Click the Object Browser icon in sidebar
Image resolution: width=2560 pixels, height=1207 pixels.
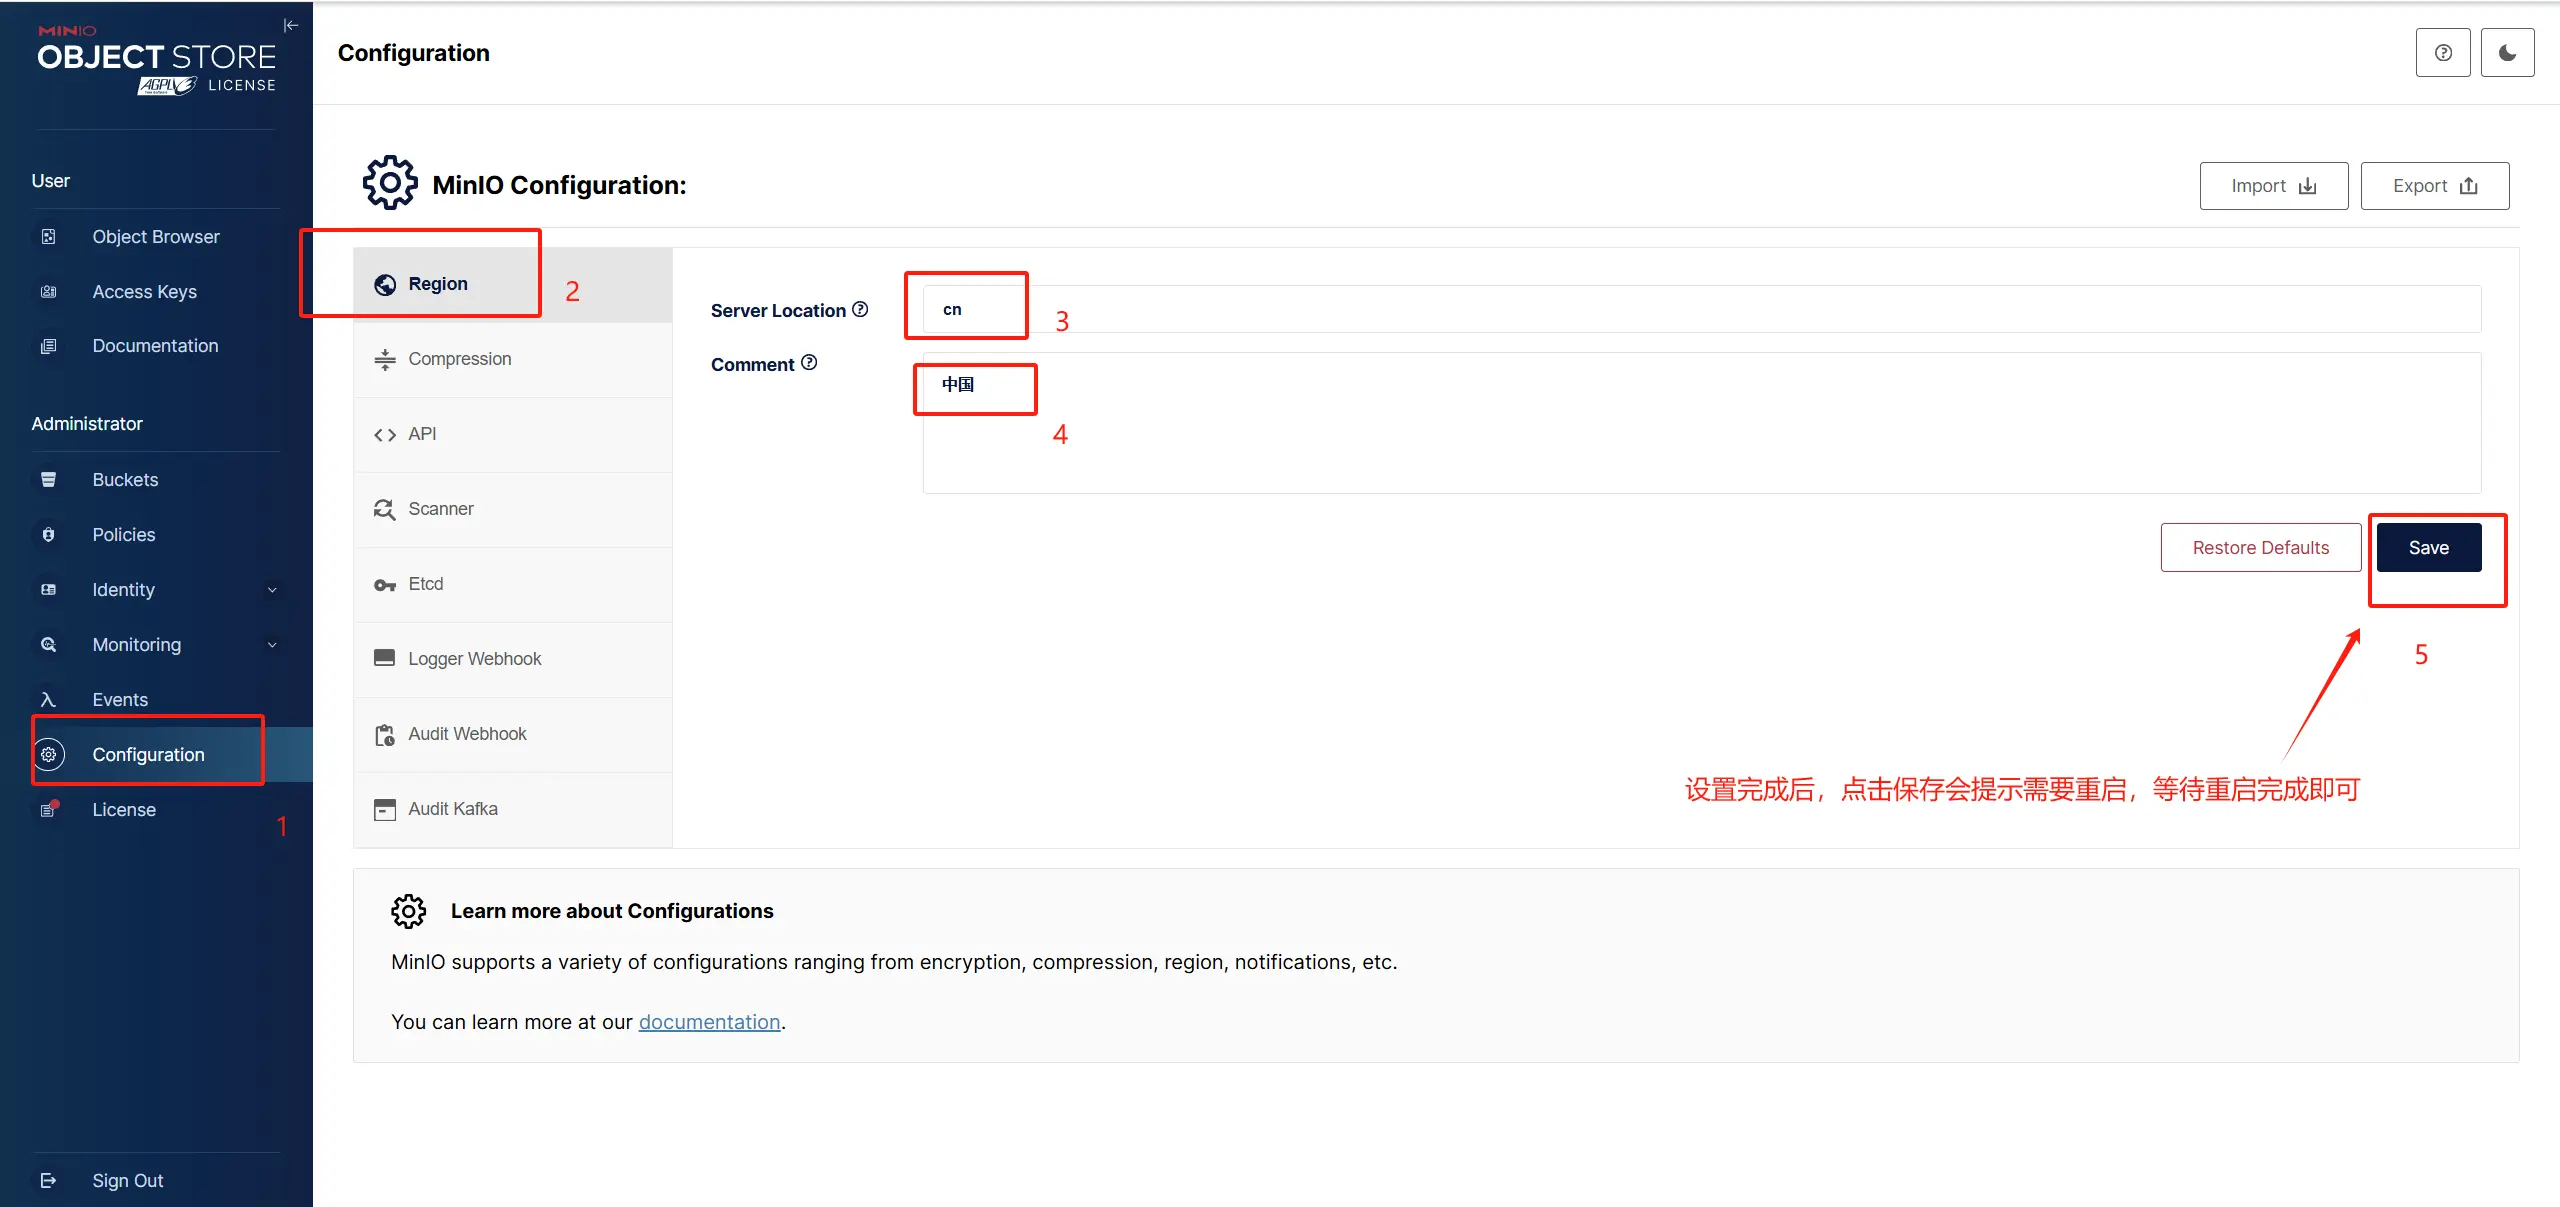pyautogui.click(x=48, y=237)
